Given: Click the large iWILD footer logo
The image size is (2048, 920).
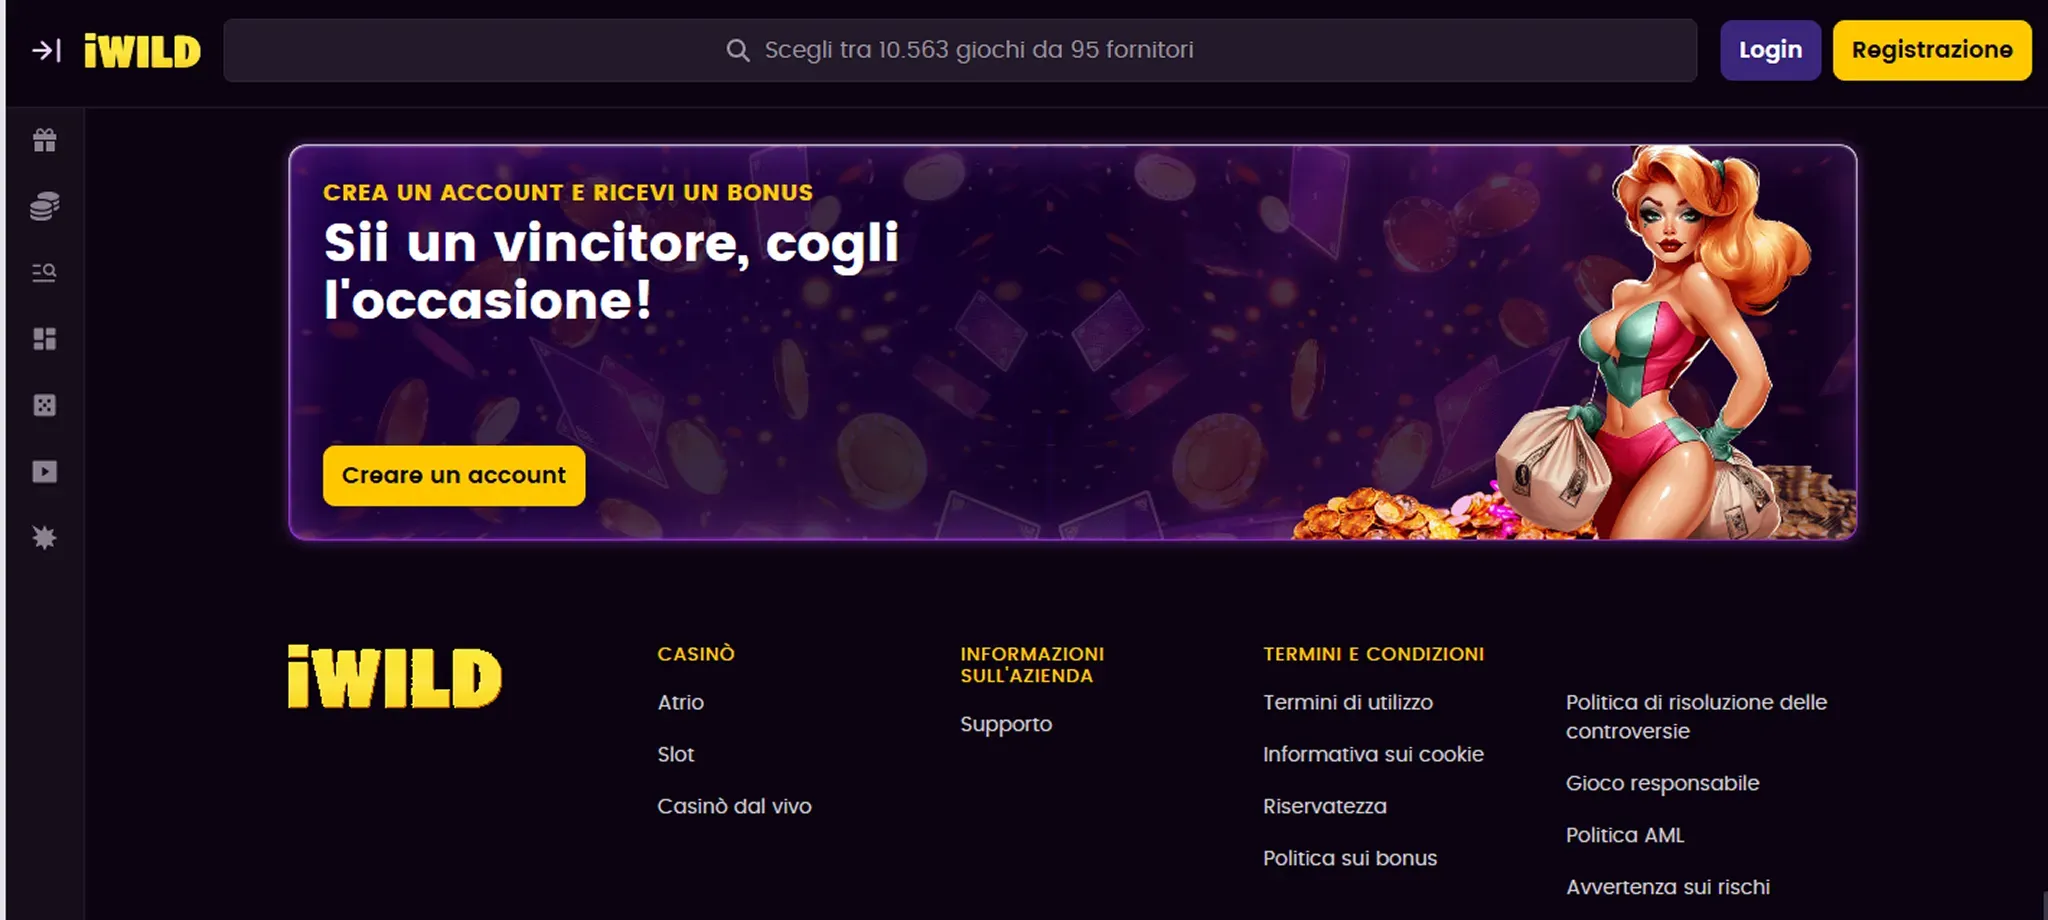Looking at the screenshot, I should [394, 677].
